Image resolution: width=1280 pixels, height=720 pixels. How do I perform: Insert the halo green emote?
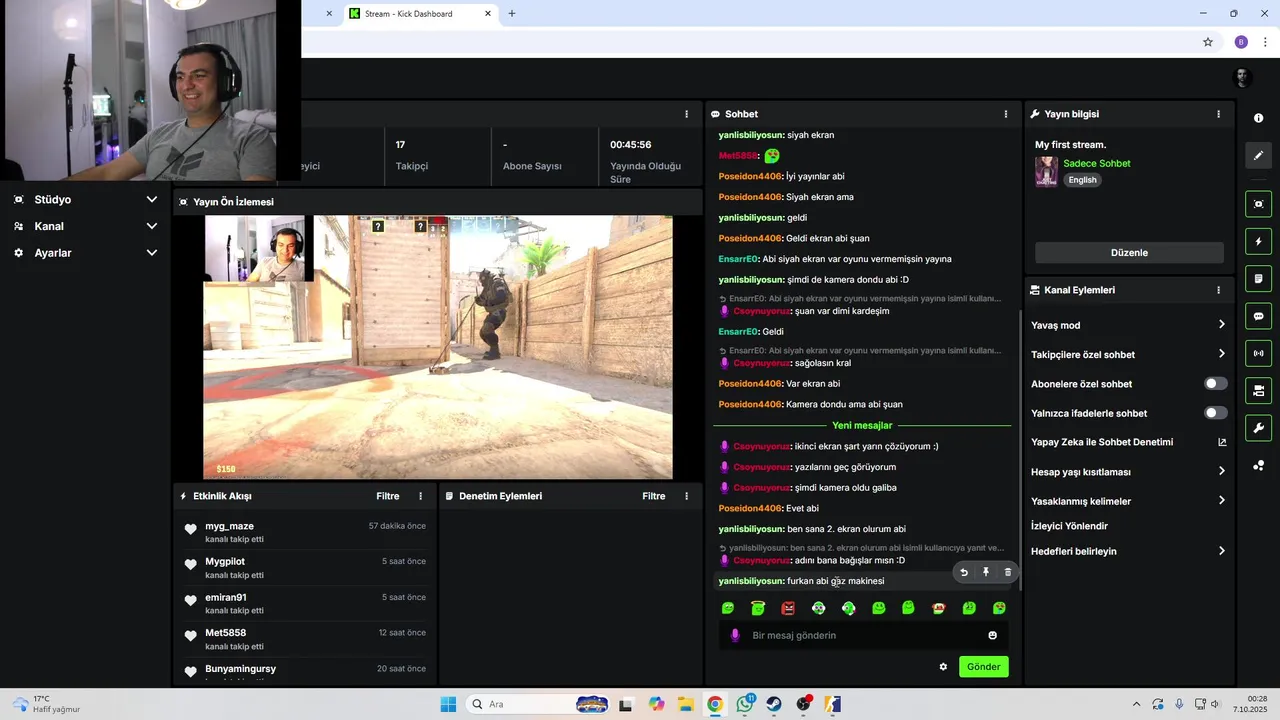758,608
